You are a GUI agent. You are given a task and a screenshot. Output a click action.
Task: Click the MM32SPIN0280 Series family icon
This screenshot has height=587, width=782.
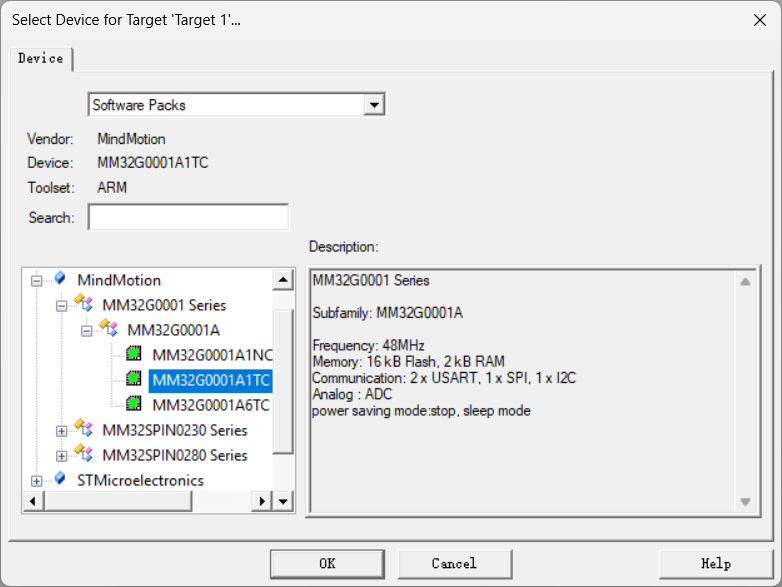point(84,455)
